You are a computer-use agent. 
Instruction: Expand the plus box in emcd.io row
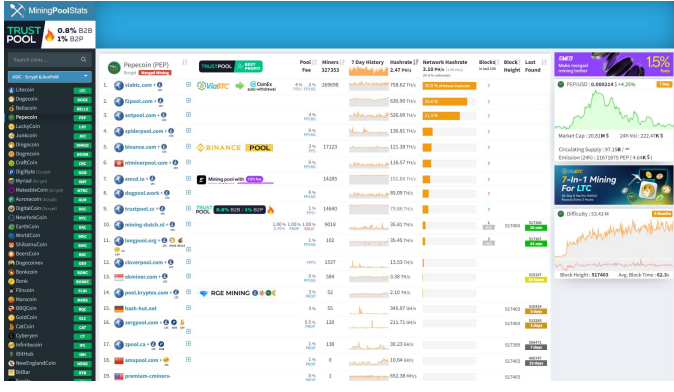[x=188, y=178]
